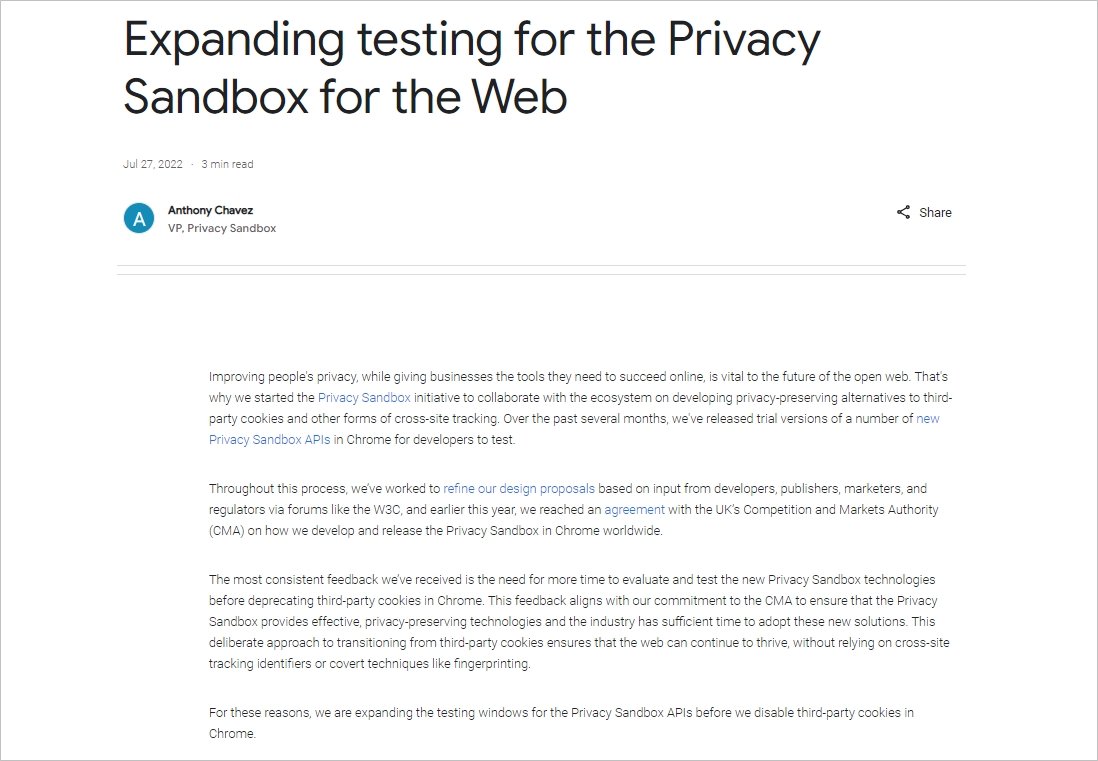This screenshot has height=761, width=1098.
Task: Click the share icon
Action: [903, 212]
